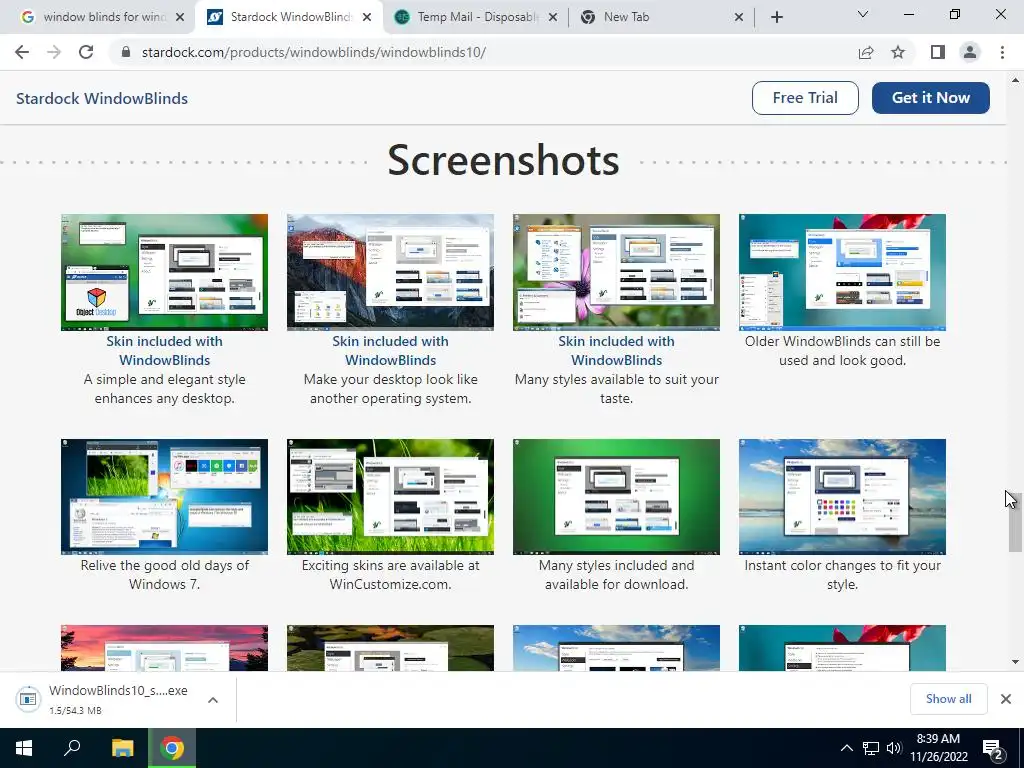Screen dimensions: 1024x768
Task: Open the Windows 7 style screenshot thumbnail
Action: [x=165, y=496]
